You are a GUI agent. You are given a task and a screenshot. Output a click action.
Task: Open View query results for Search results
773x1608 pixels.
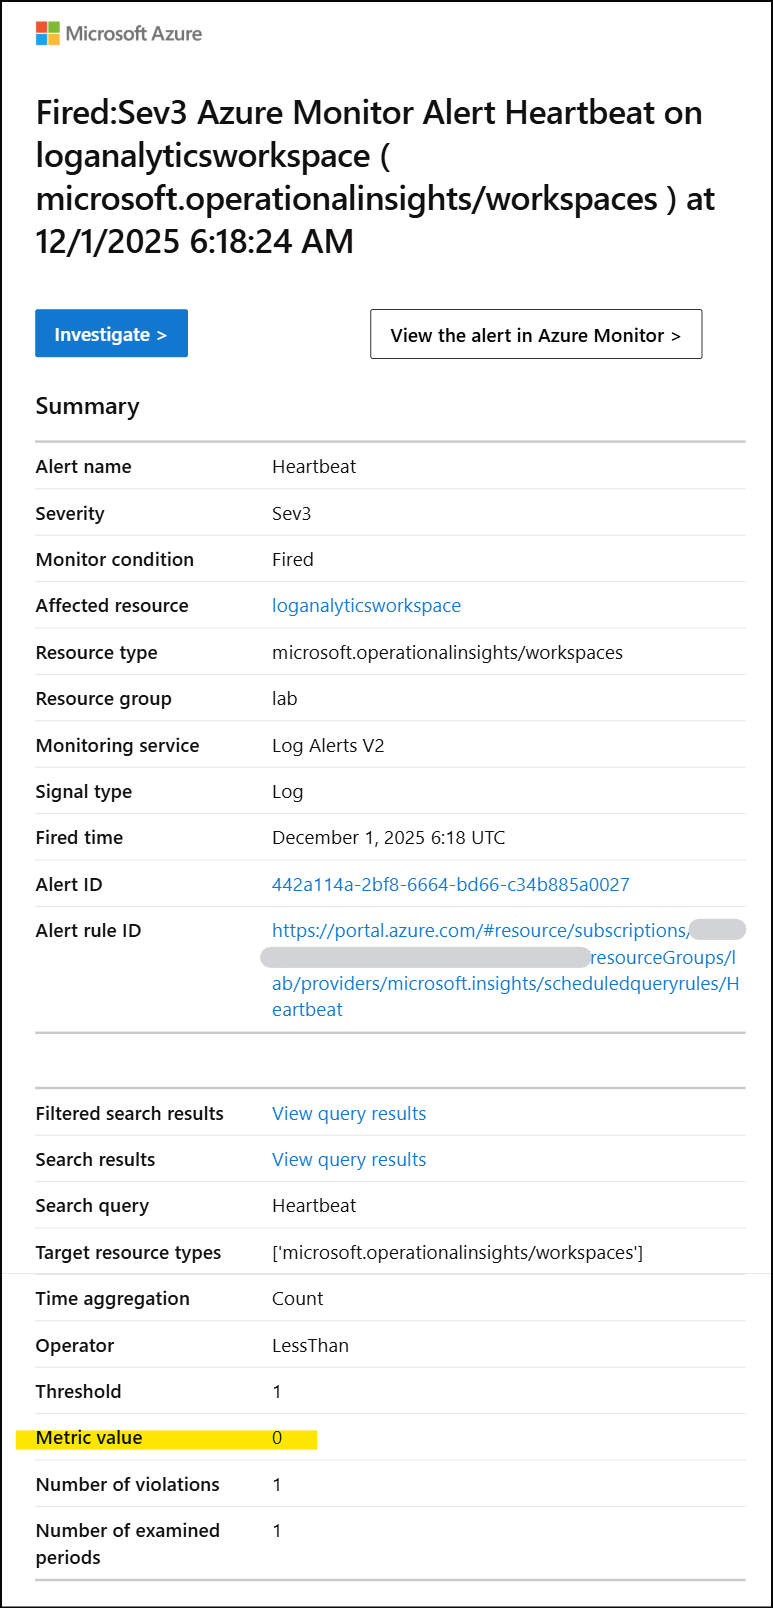[349, 1160]
